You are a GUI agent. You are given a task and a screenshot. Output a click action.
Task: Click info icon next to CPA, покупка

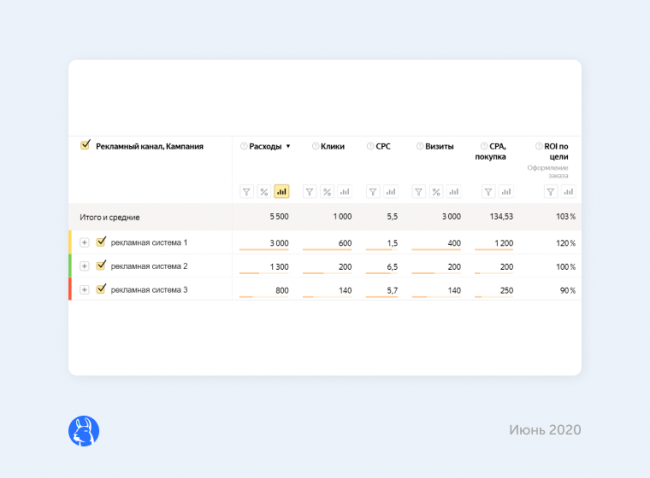[484, 146]
